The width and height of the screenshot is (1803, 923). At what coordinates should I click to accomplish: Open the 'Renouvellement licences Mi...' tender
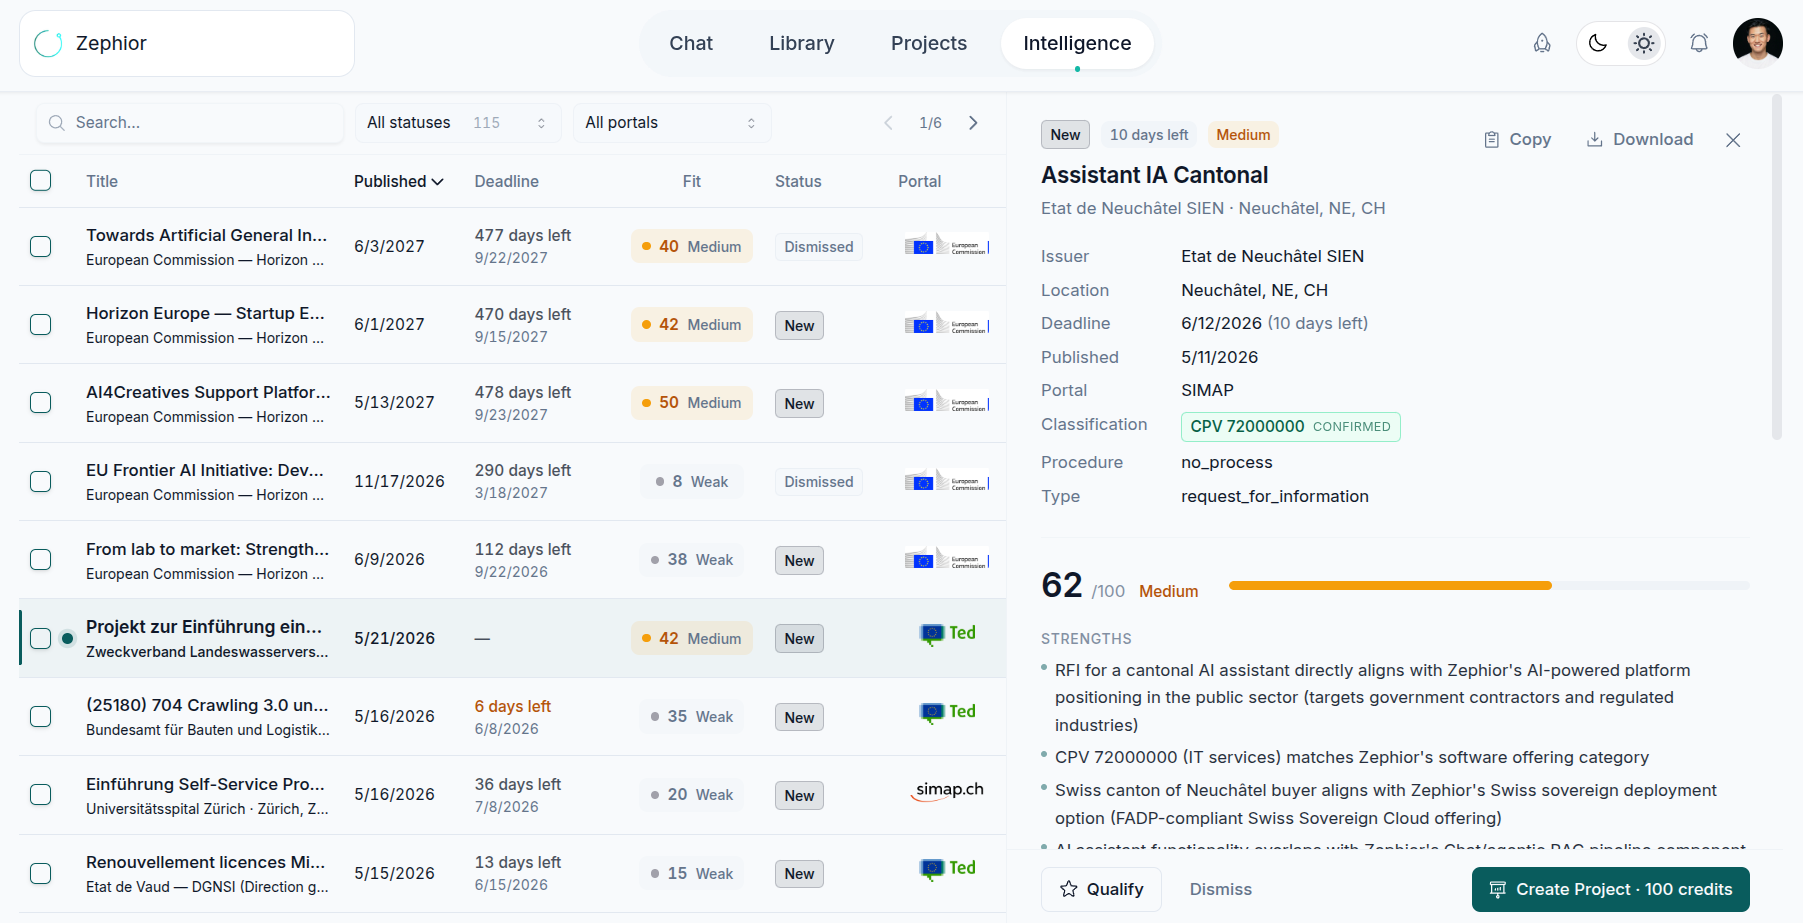click(206, 862)
